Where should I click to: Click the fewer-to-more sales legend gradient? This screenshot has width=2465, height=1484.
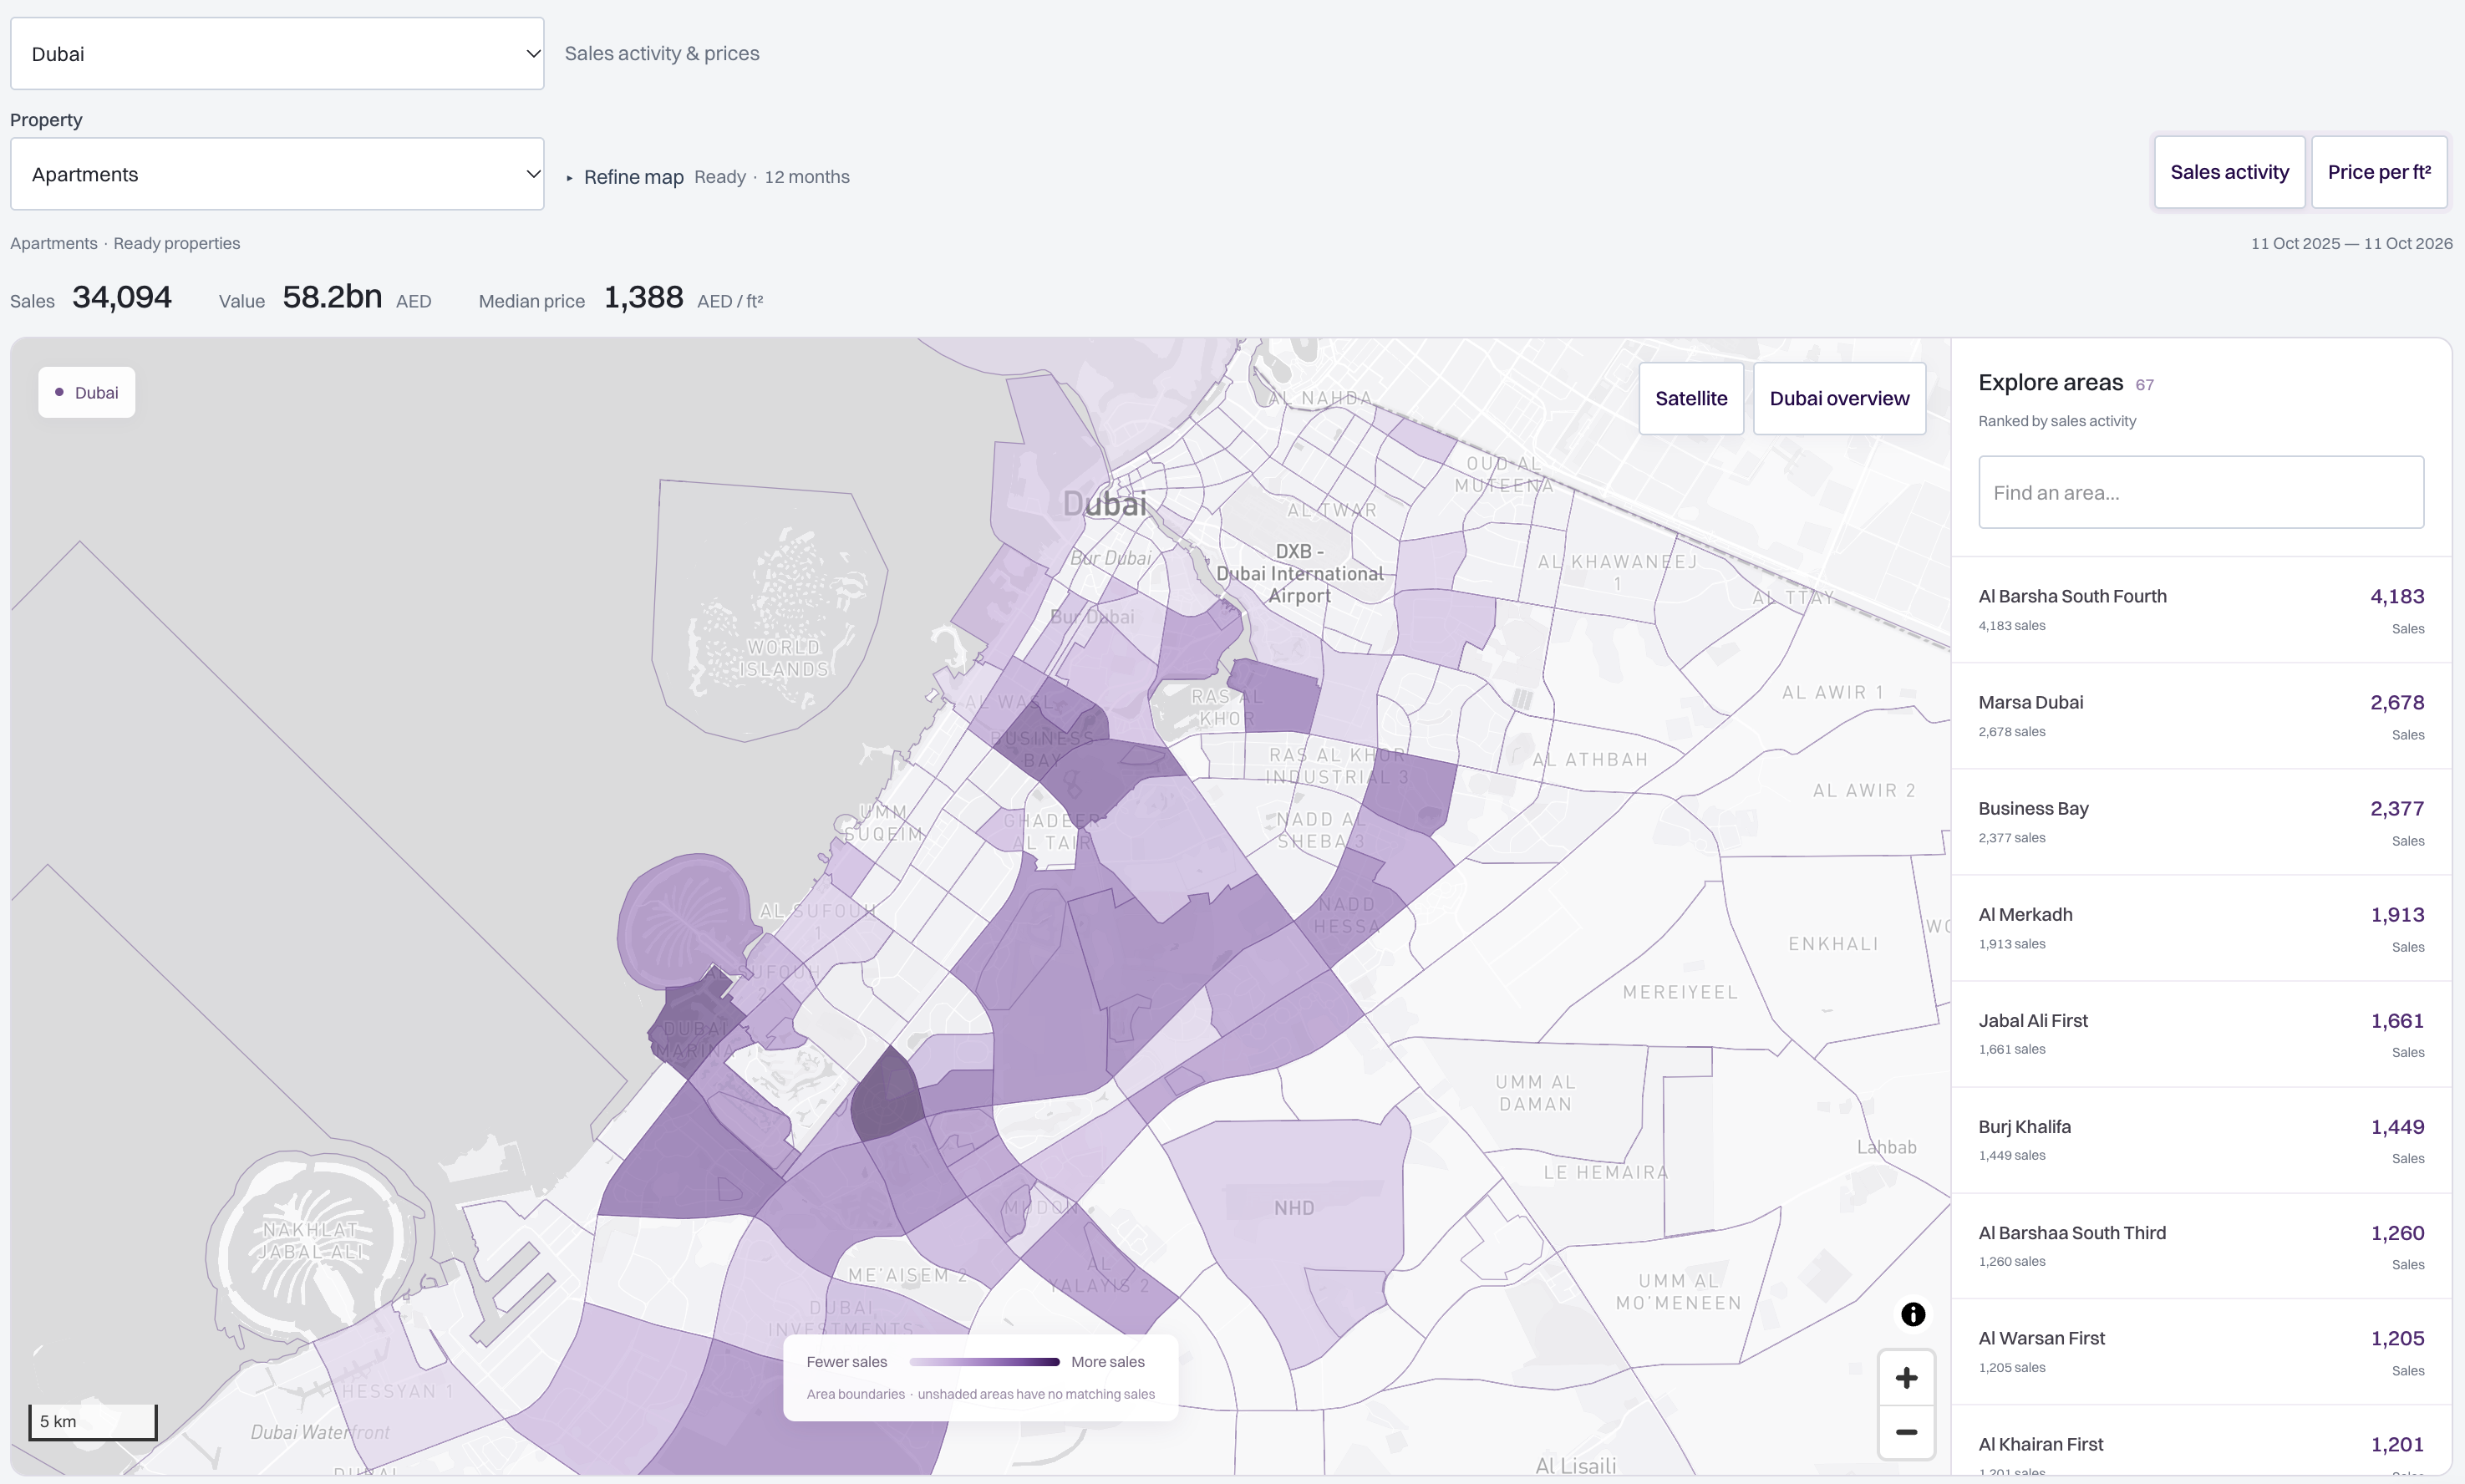pos(984,1362)
